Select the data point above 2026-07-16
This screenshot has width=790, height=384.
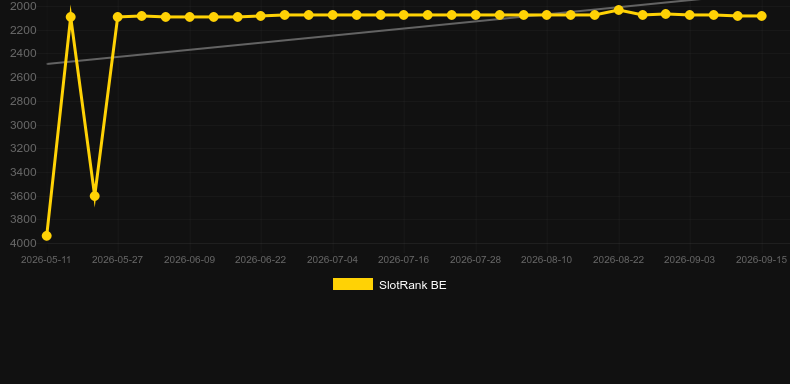coord(404,15)
